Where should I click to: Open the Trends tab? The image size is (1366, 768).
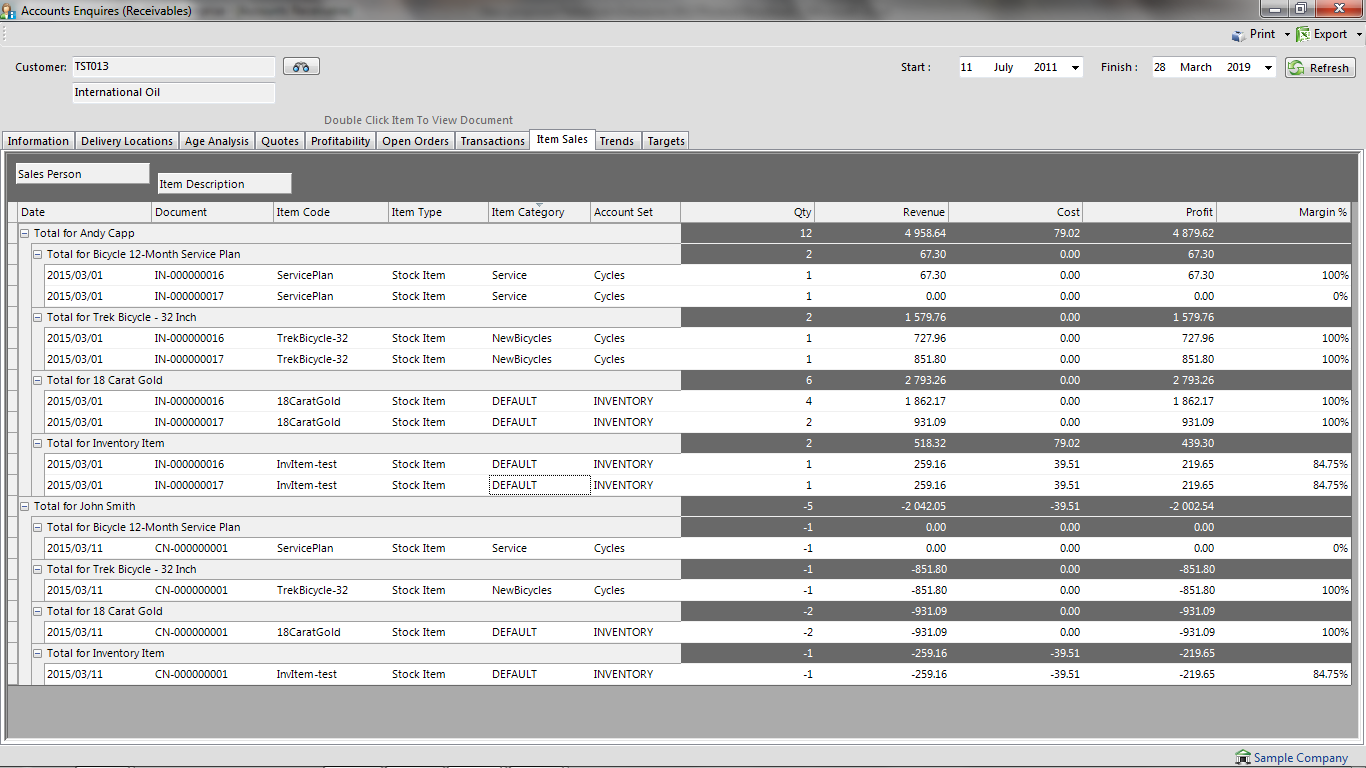coord(616,141)
